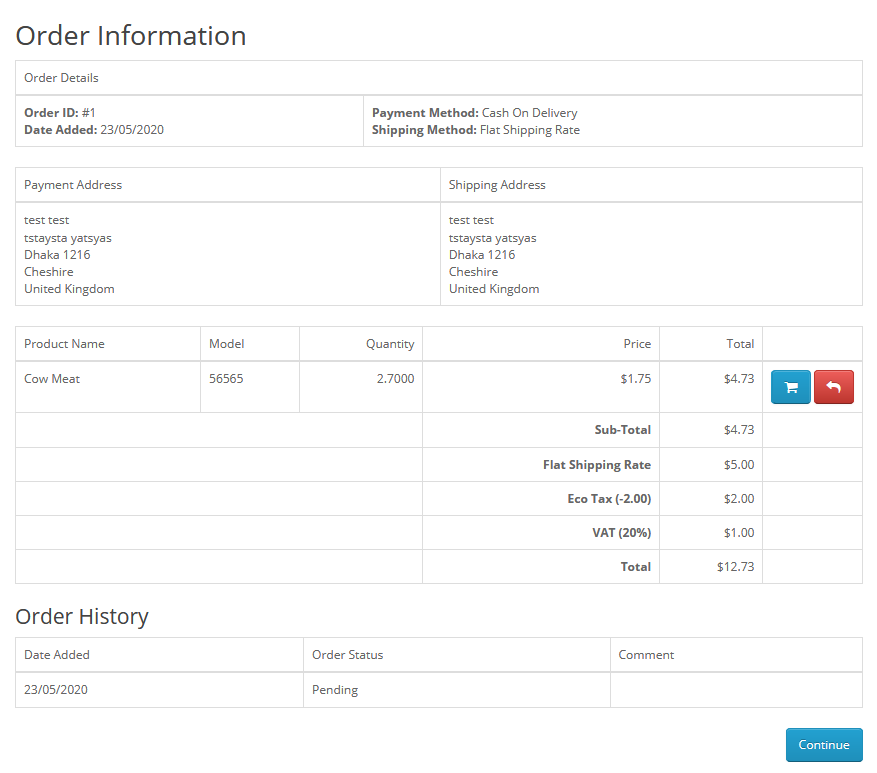This screenshot has height=773, width=877.
Task: Click the Pending order status cell
Action: click(x=335, y=690)
